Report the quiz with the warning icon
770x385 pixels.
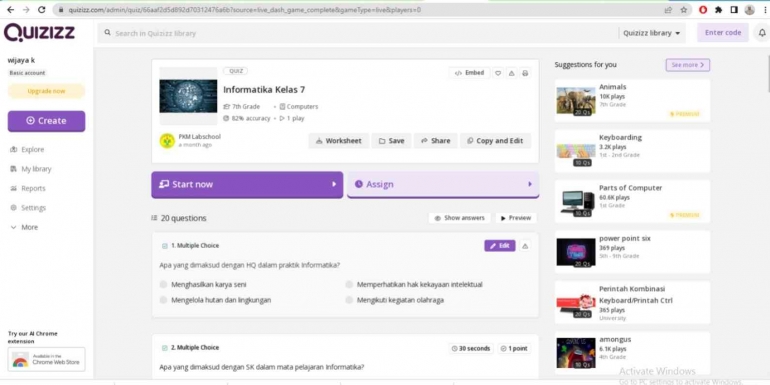pyautogui.click(x=512, y=73)
